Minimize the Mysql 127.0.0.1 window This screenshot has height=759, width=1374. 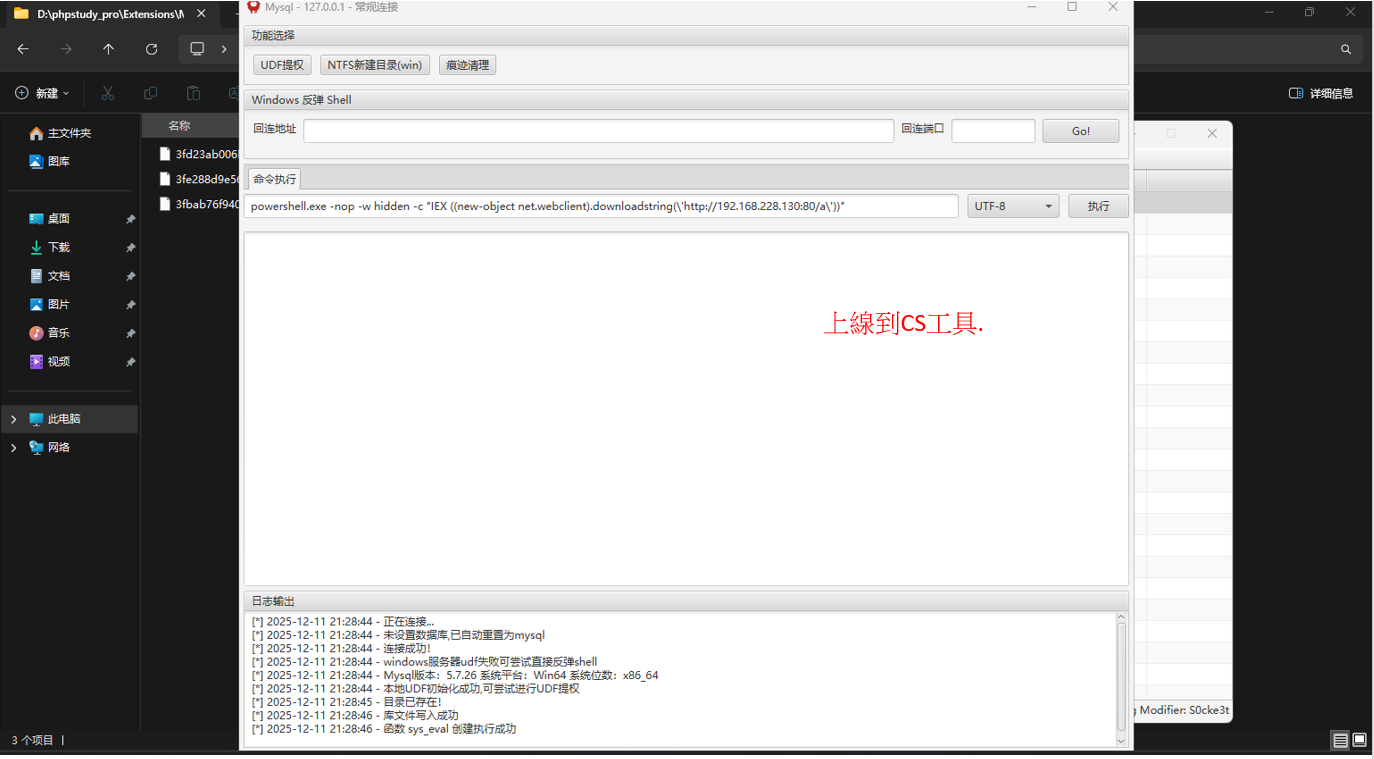[1032, 7]
